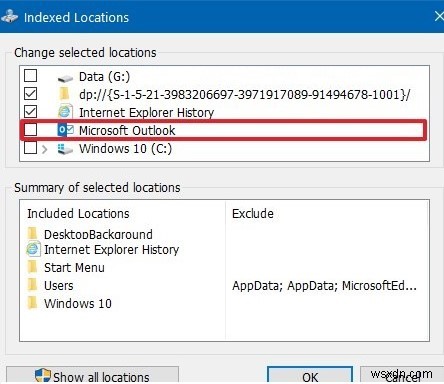The height and width of the screenshot is (384, 444).
Task: Select the Internet Explorer History tree label
Action: [x=146, y=113]
